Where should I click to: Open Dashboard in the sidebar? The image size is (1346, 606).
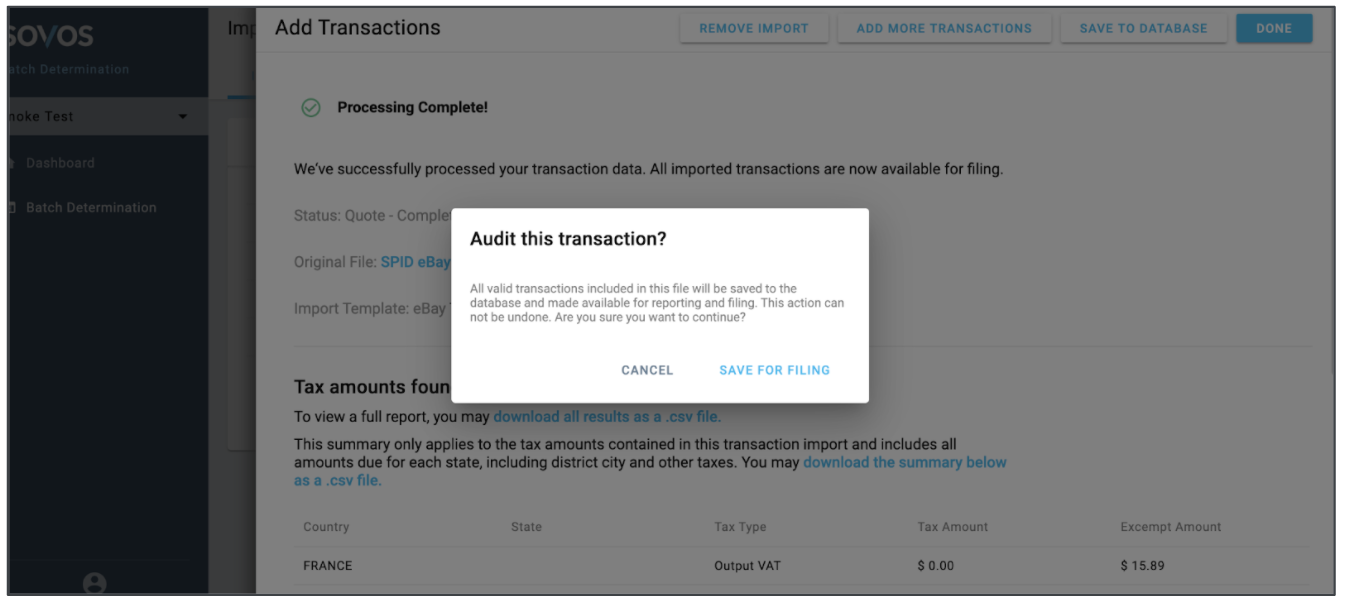pyautogui.click(x=60, y=163)
